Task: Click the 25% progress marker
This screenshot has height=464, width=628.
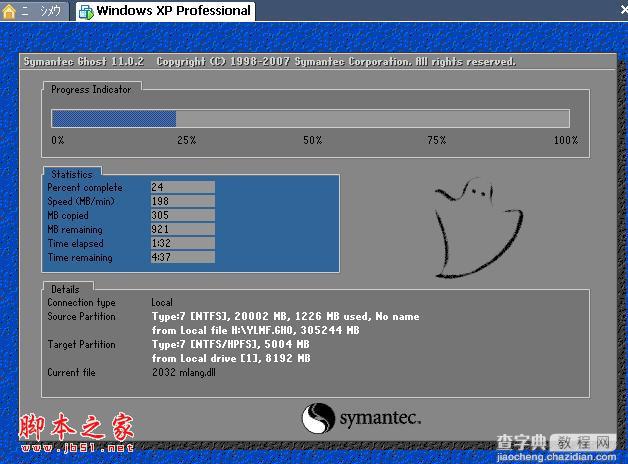Action: click(x=187, y=140)
